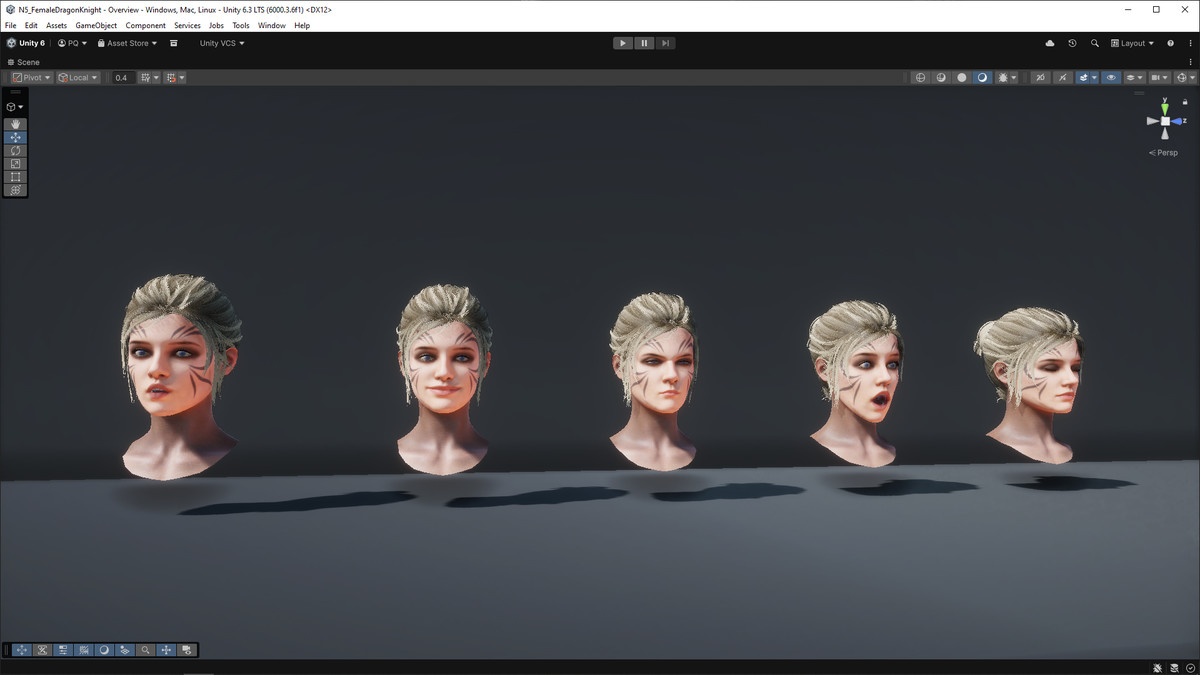Open the Layout dropdown
This screenshot has width=1200, height=675.
[x=1133, y=43]
